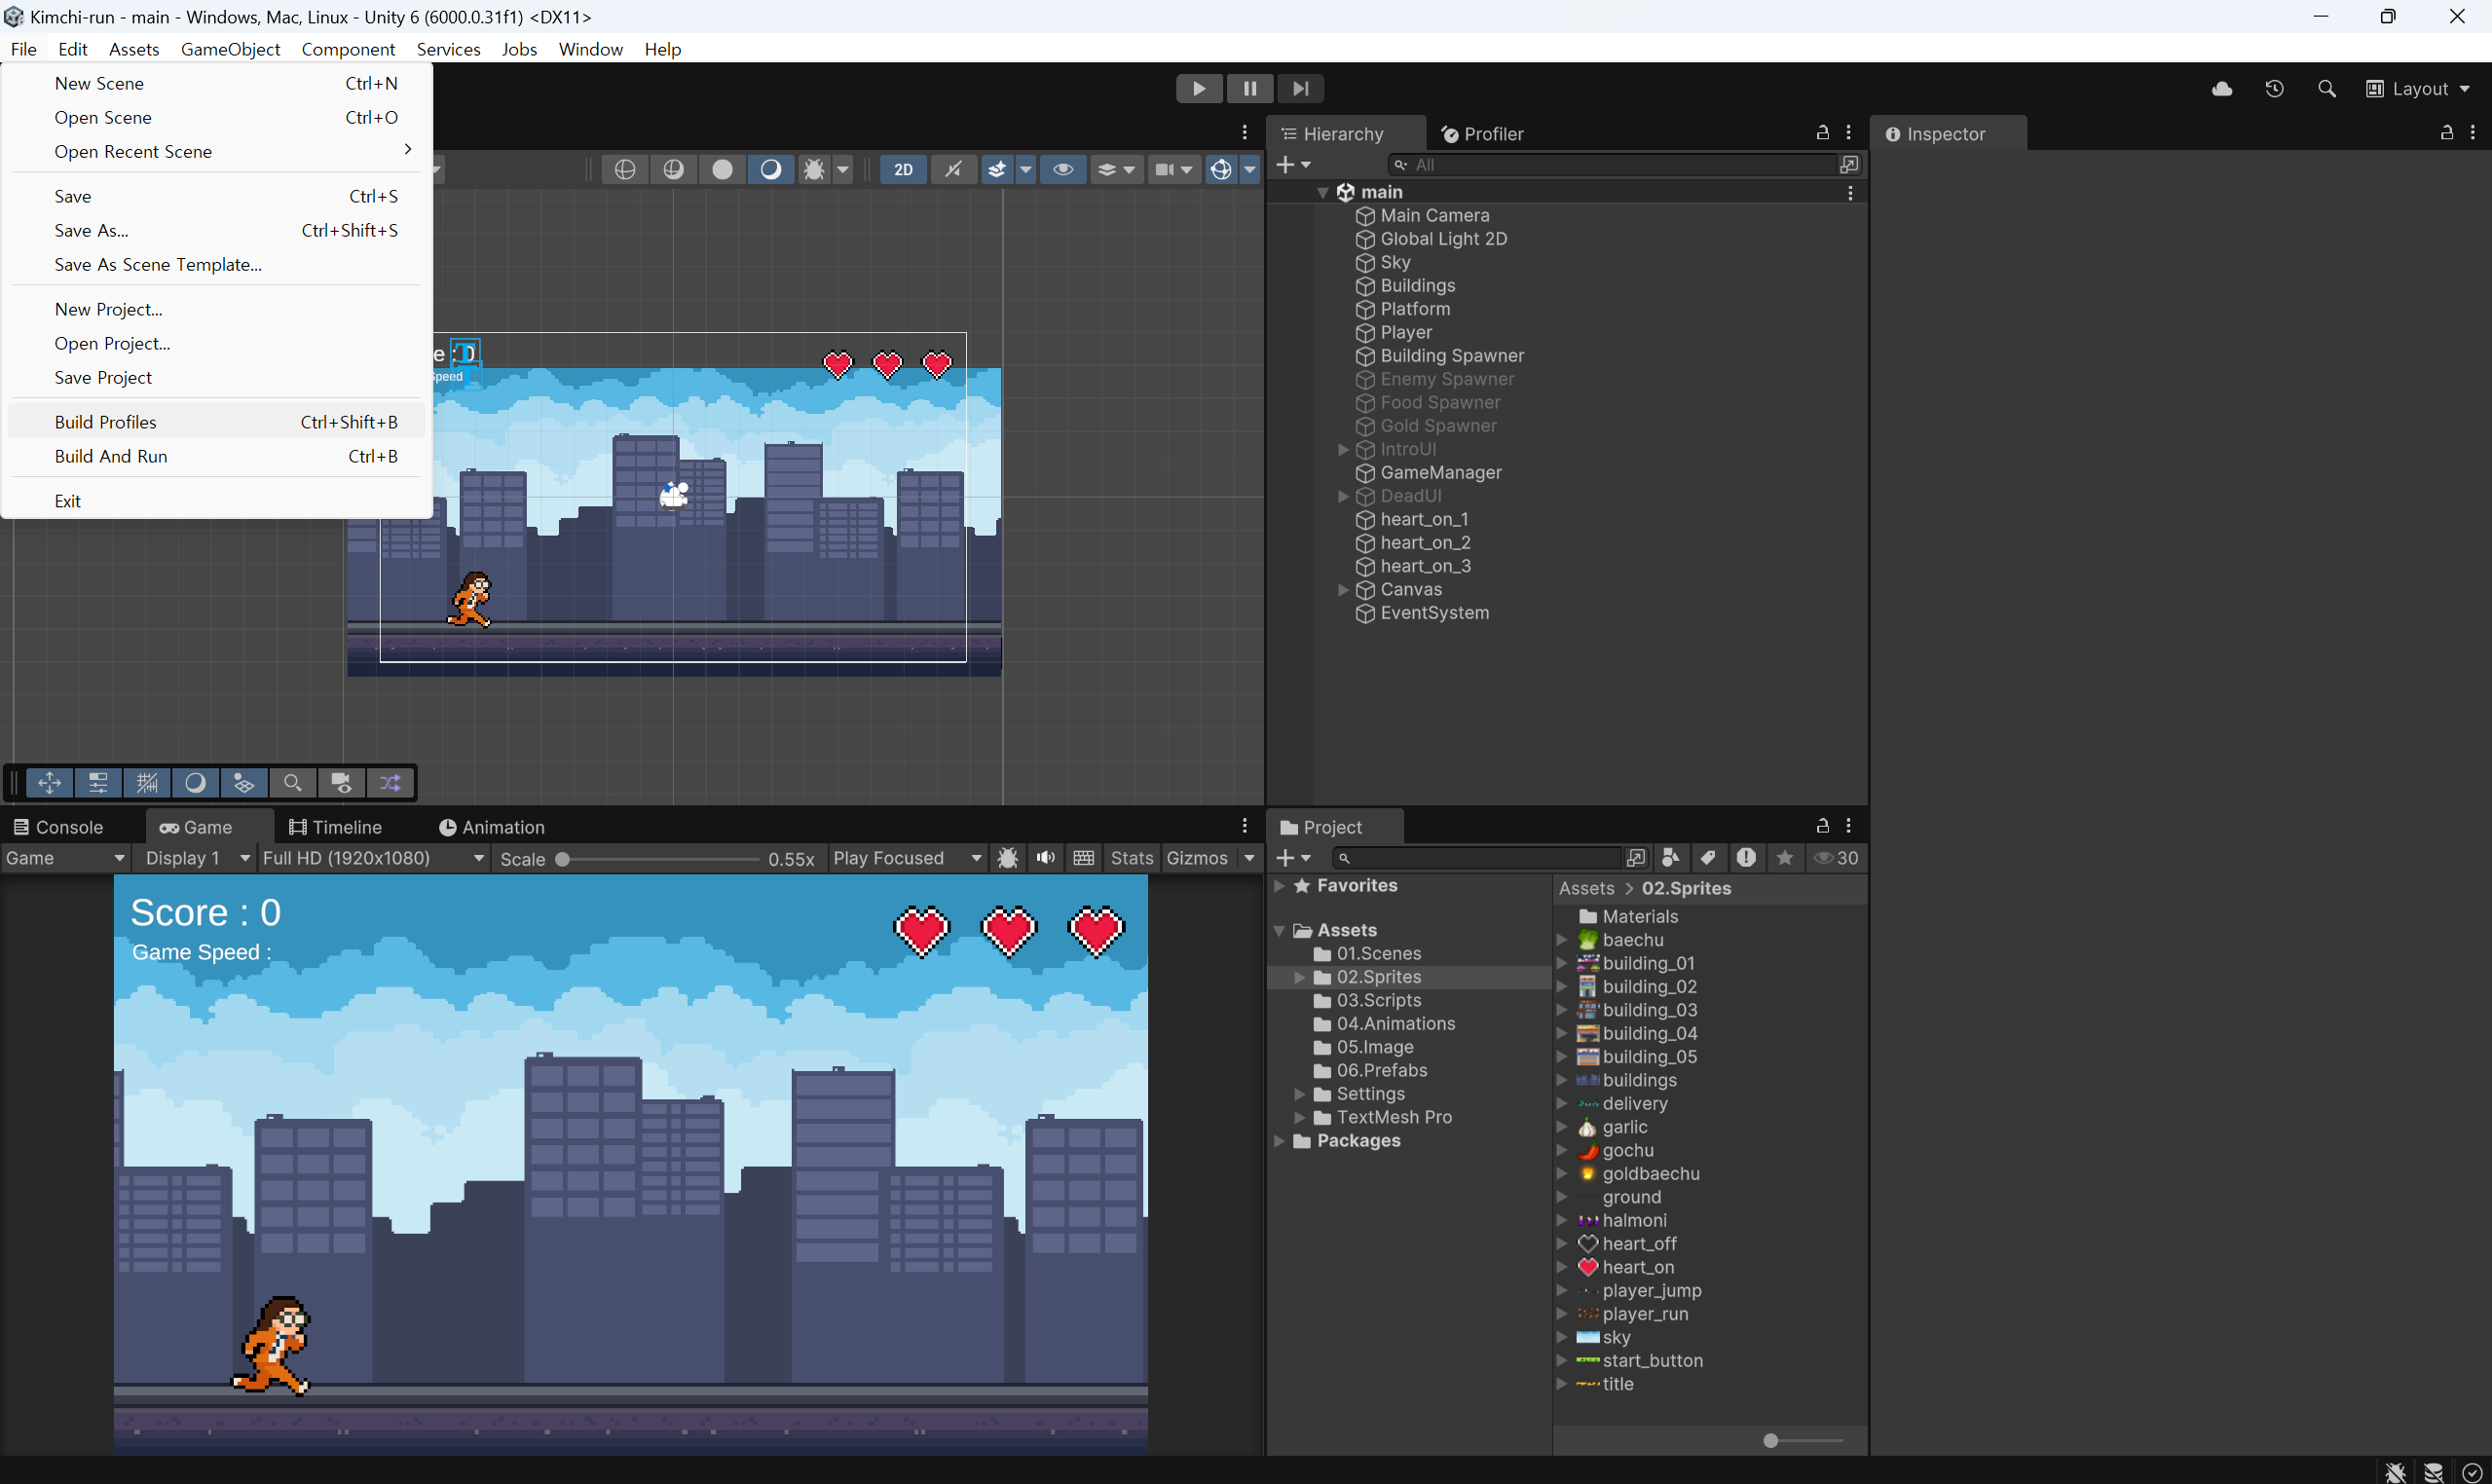Click the Project panel search field

[x=1478, y=857]
